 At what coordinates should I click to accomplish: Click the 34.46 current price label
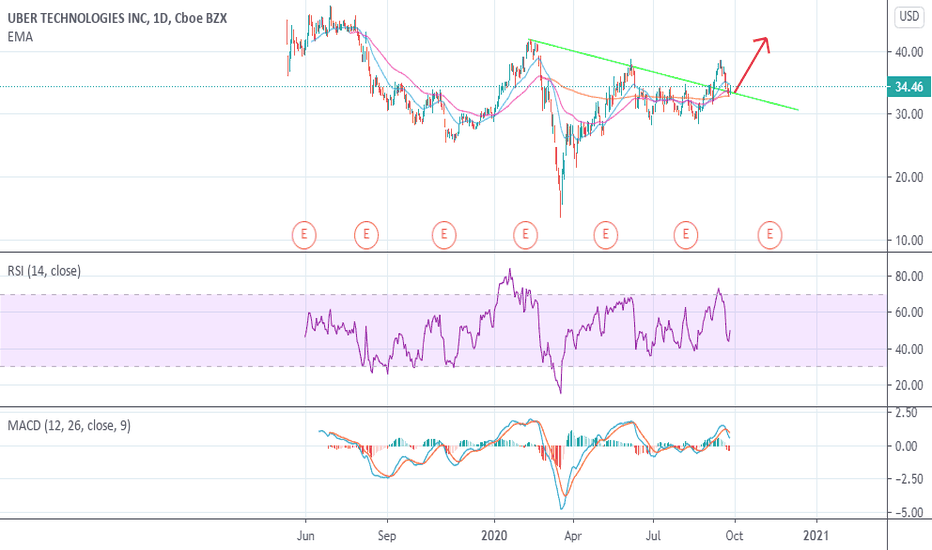(909, 87)
